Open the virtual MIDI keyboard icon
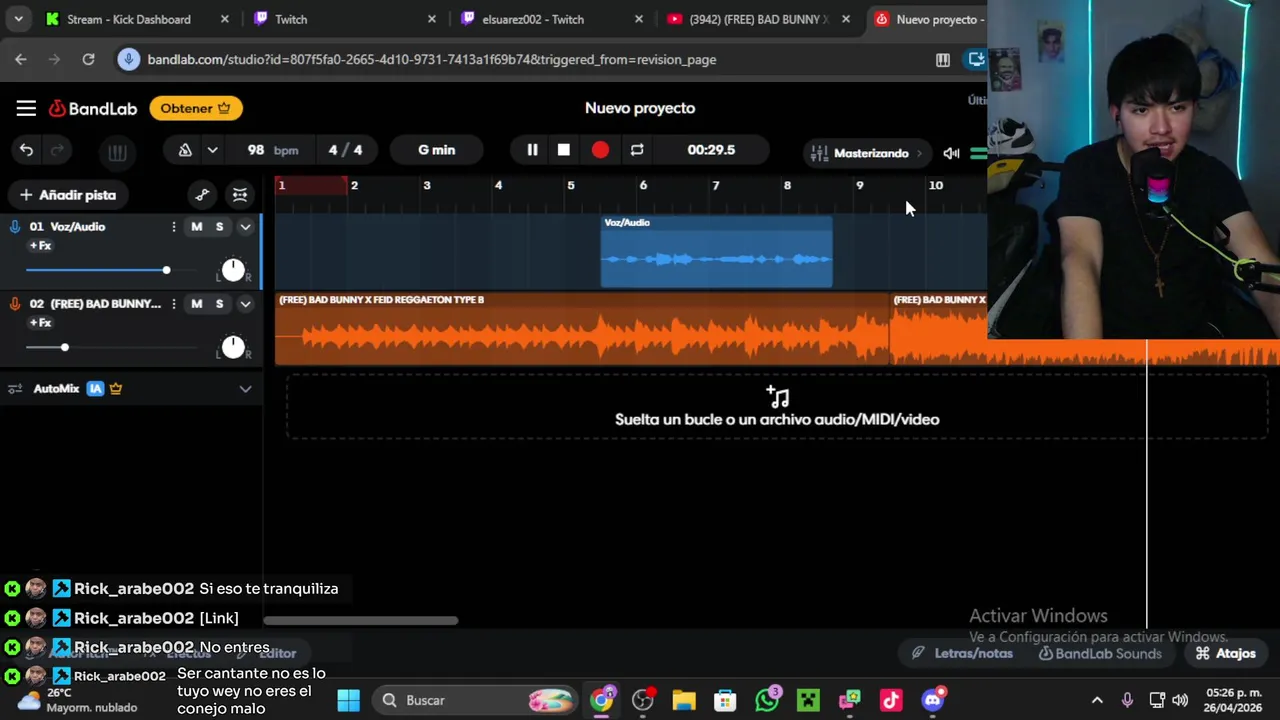This screenshot has height=720, width=1280. pyautogui.click(x=117, y=152)
